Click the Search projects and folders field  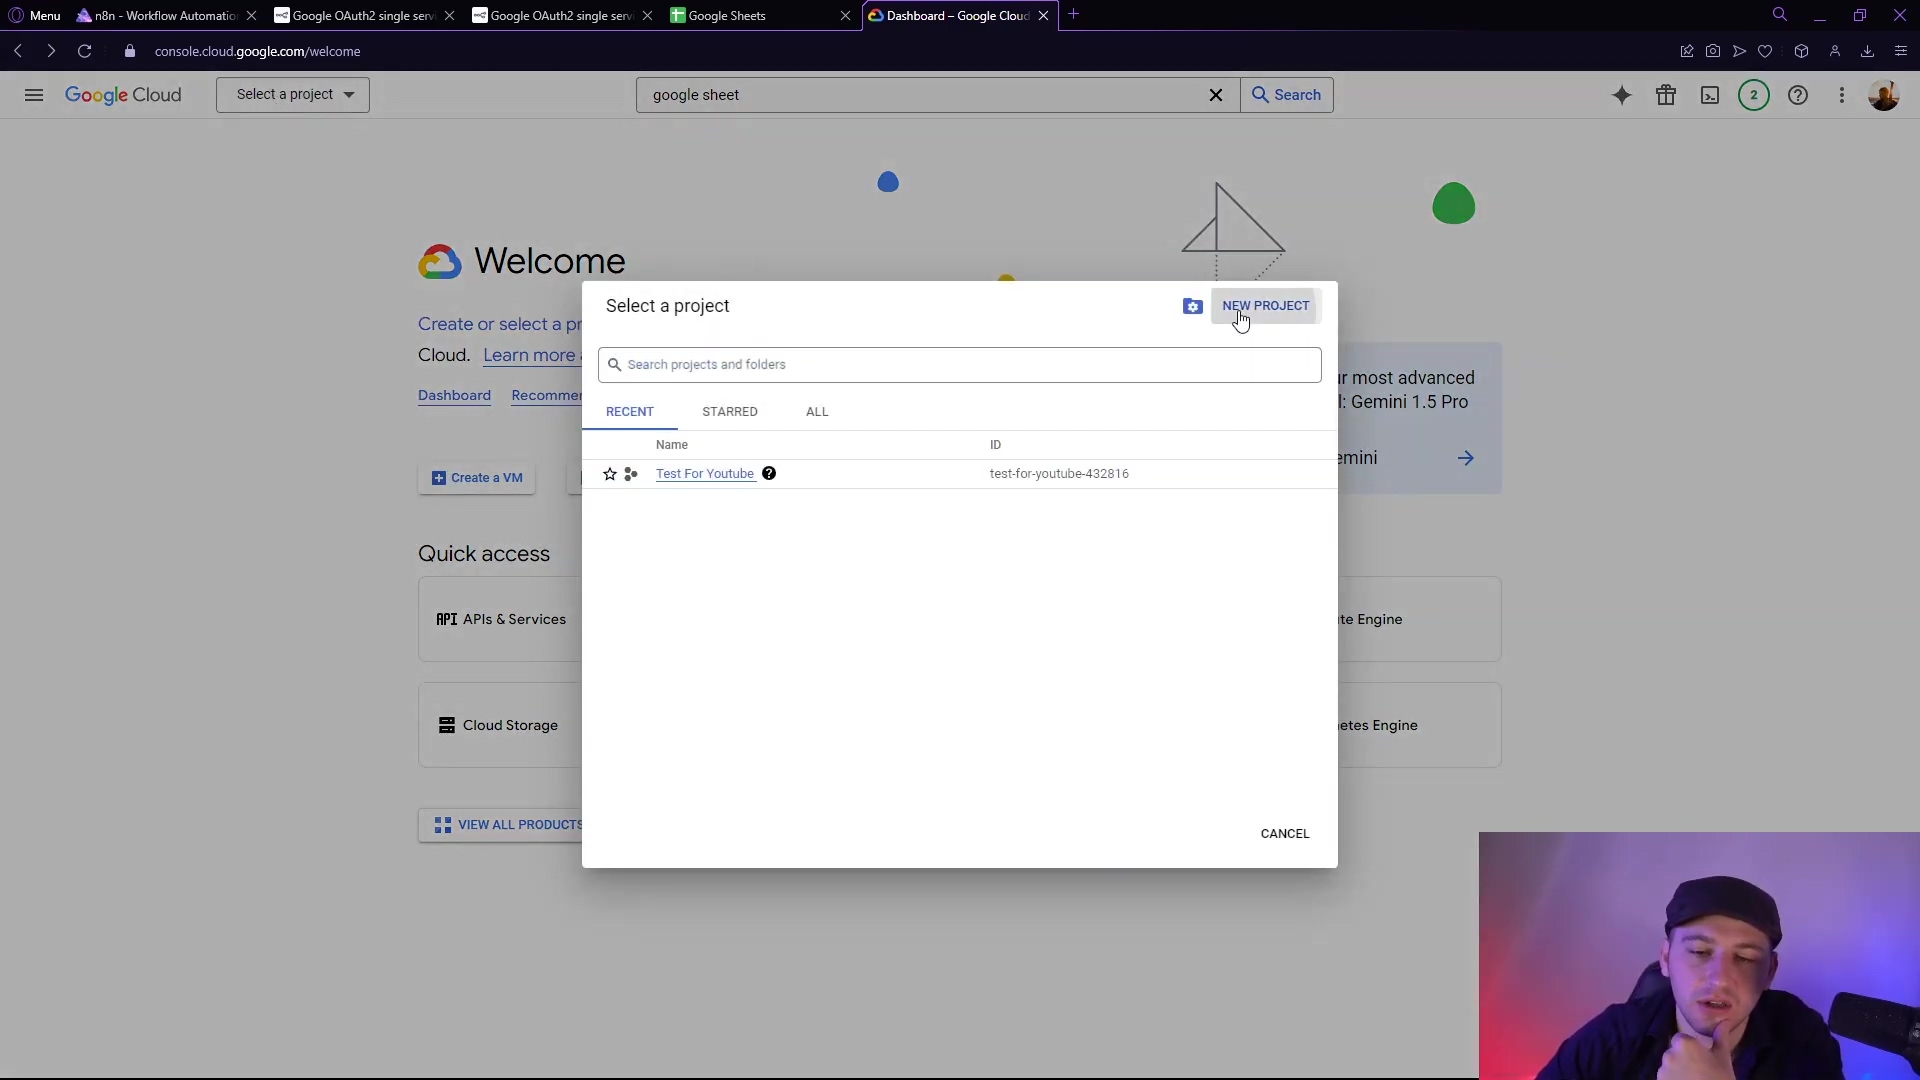pyautogui.click(x=959, y=365)
